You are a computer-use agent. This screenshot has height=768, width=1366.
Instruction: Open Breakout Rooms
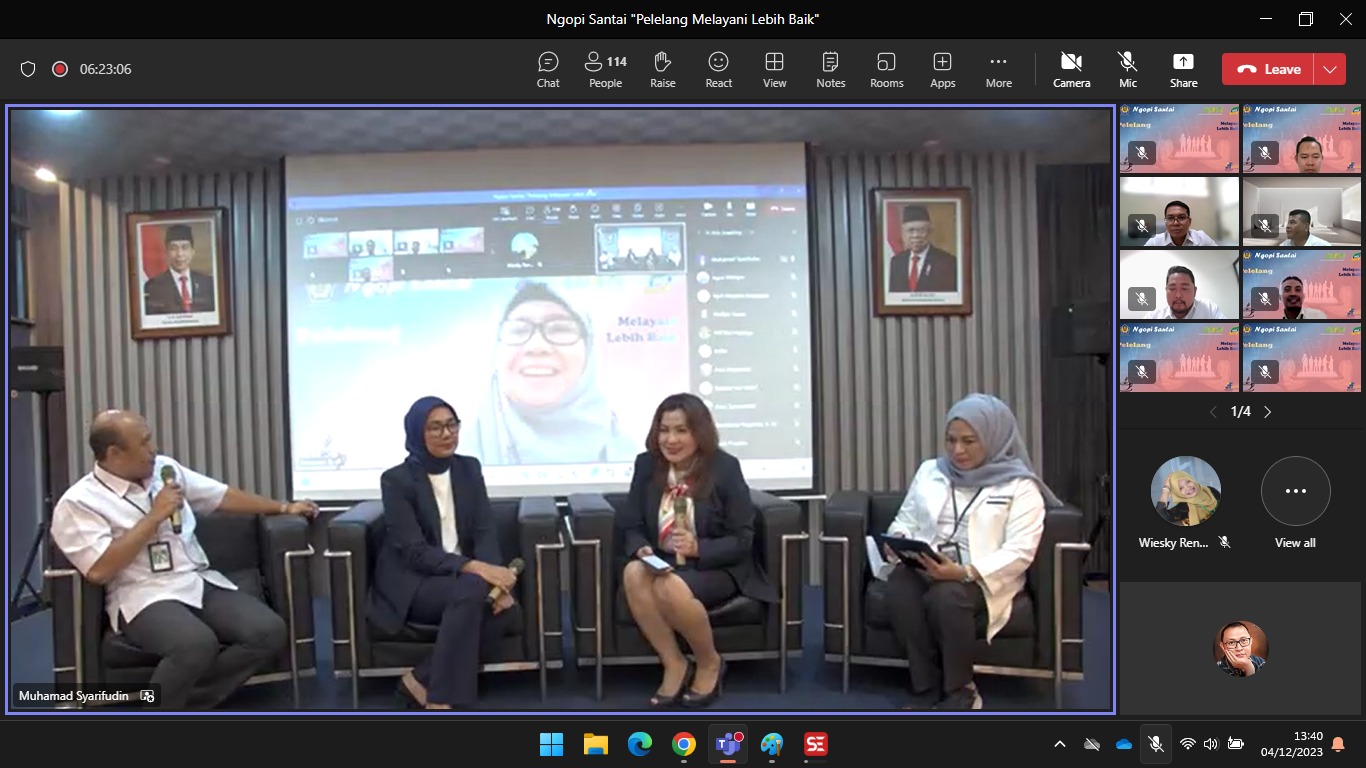click(x=886, y=69)
